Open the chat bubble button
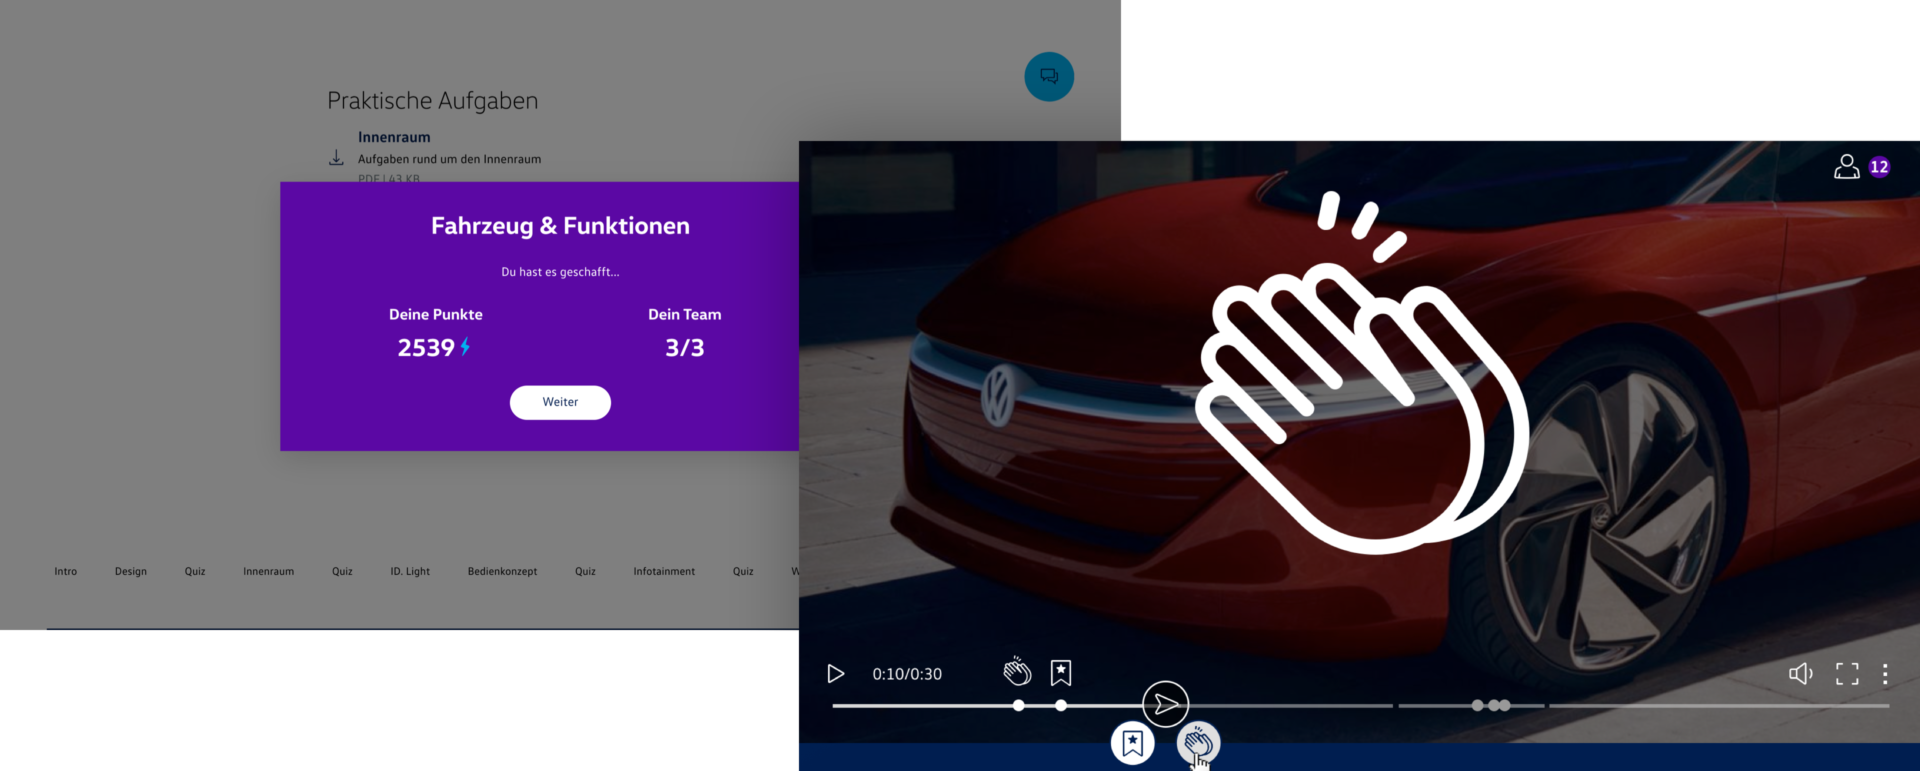This screenshot has width=1920, height=771. [1049, 76]
